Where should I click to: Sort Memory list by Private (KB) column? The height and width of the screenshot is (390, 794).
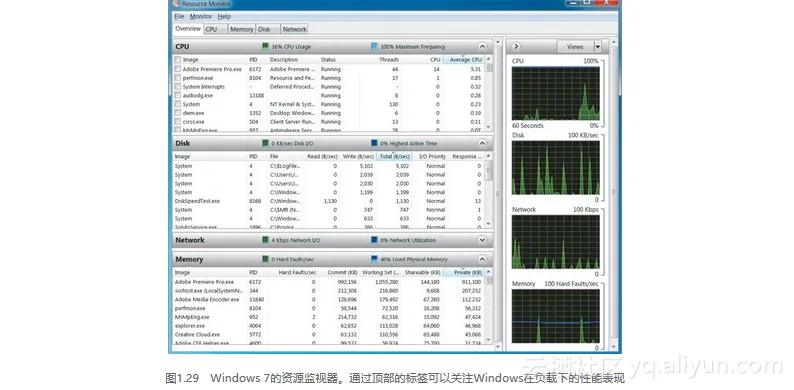click(464, 272)
